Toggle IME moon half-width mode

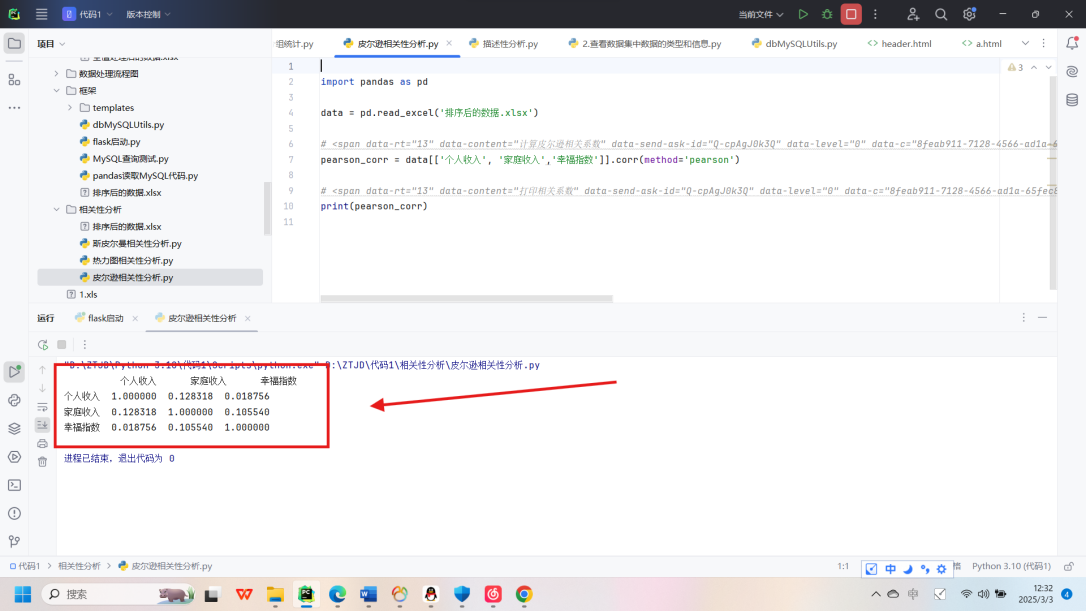(907, 569)
